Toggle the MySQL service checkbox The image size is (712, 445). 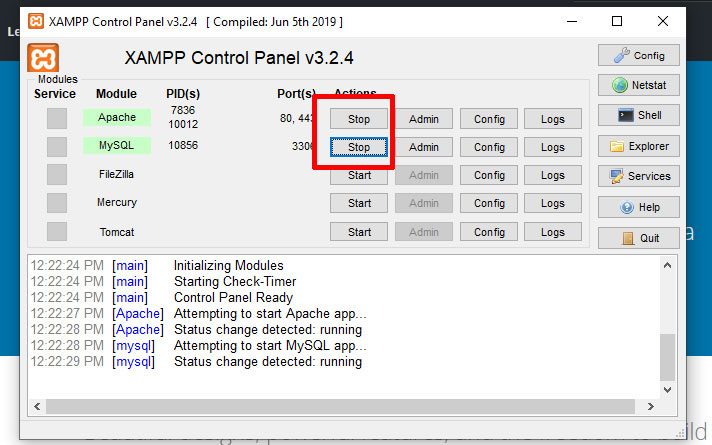point(57,147)
